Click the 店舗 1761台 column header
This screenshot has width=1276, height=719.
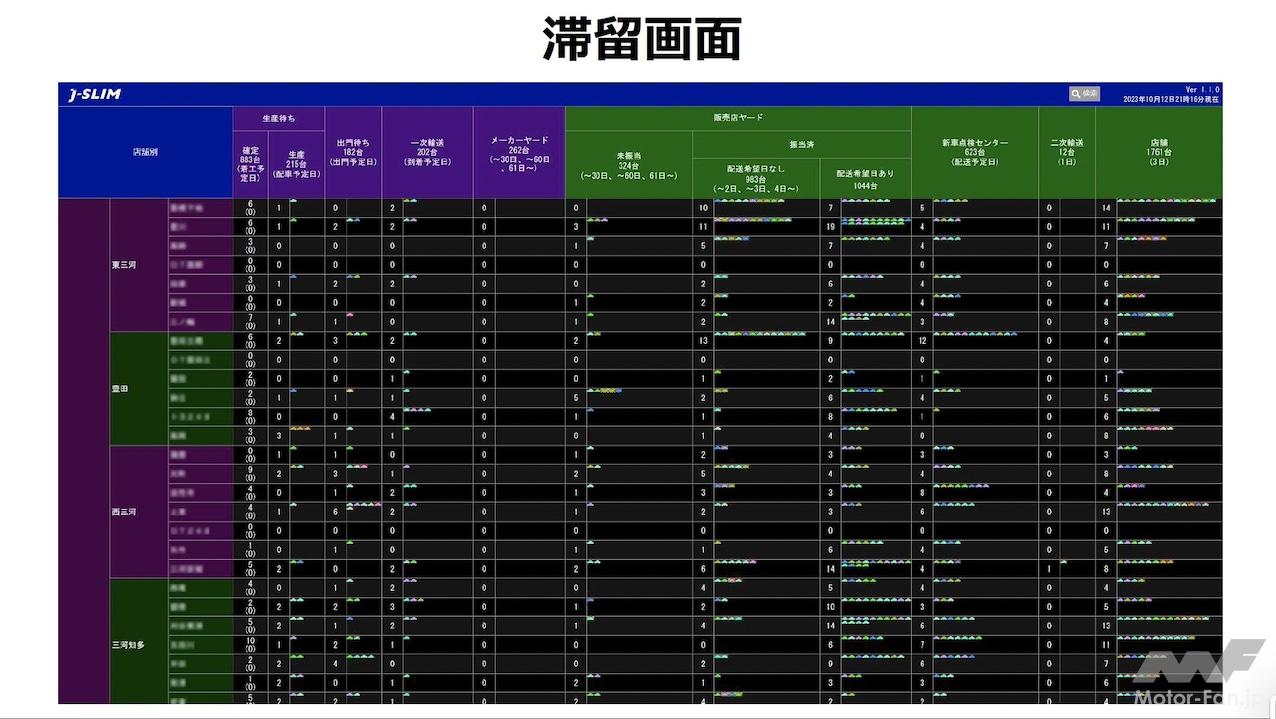coord(1158,152)
